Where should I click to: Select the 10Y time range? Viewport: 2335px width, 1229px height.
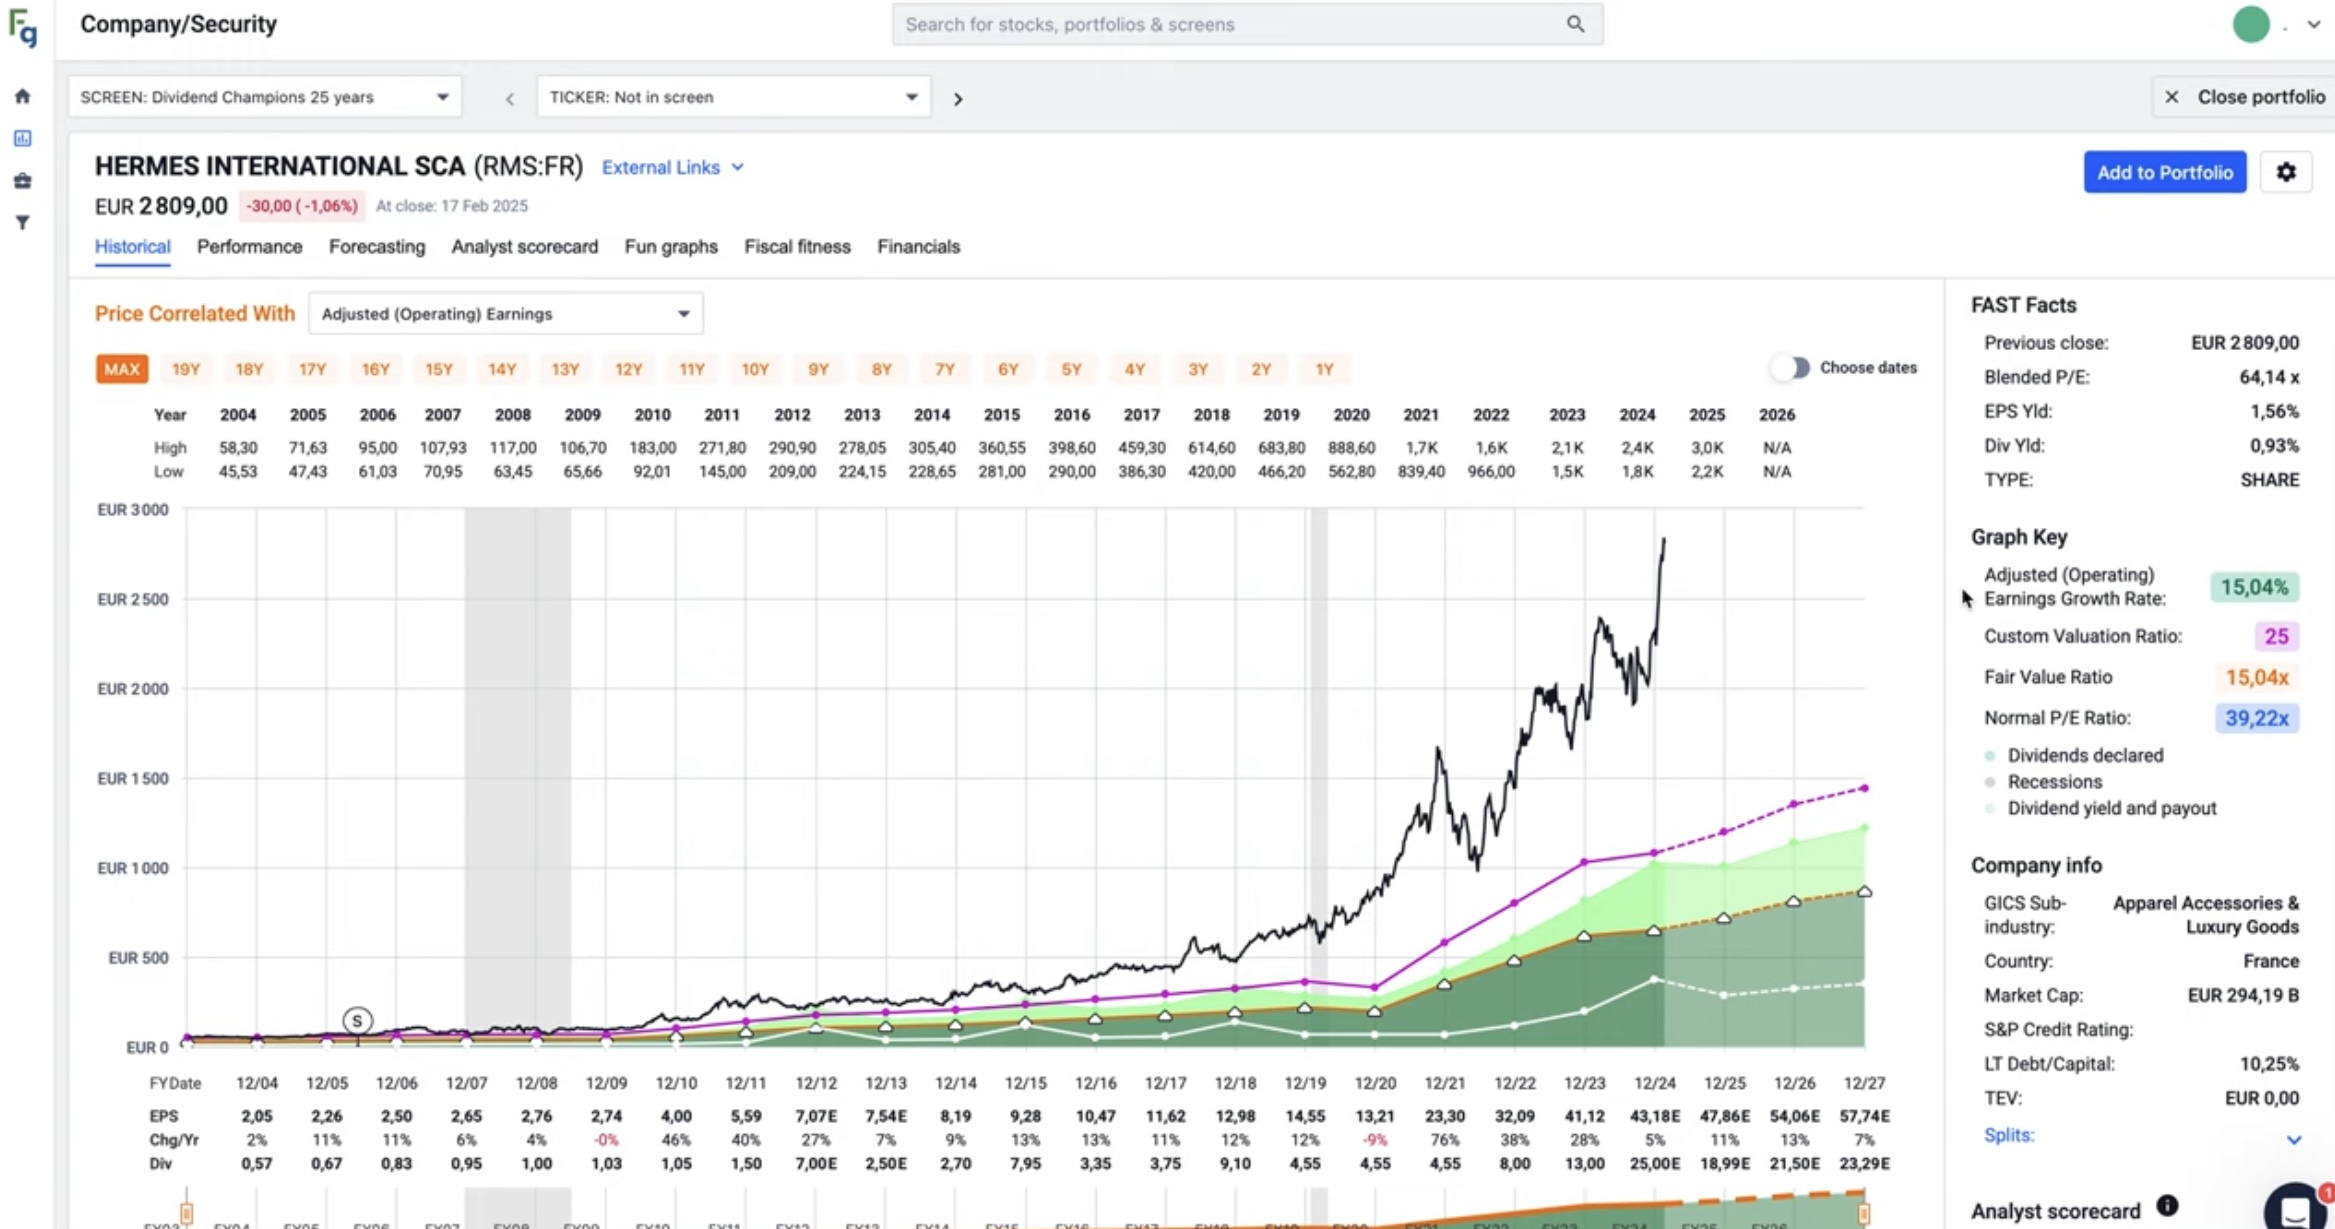pos(755,369)
